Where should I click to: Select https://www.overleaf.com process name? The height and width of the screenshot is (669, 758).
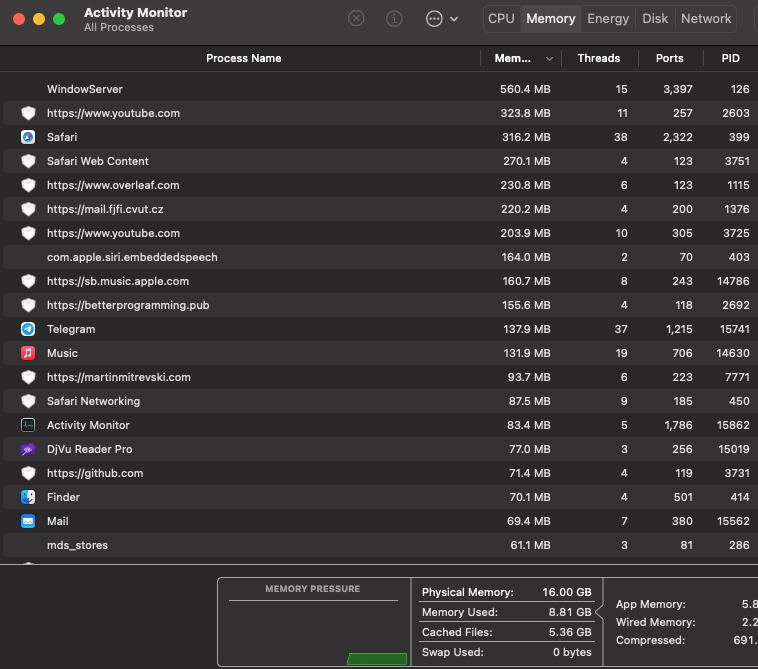click(113, 185)
